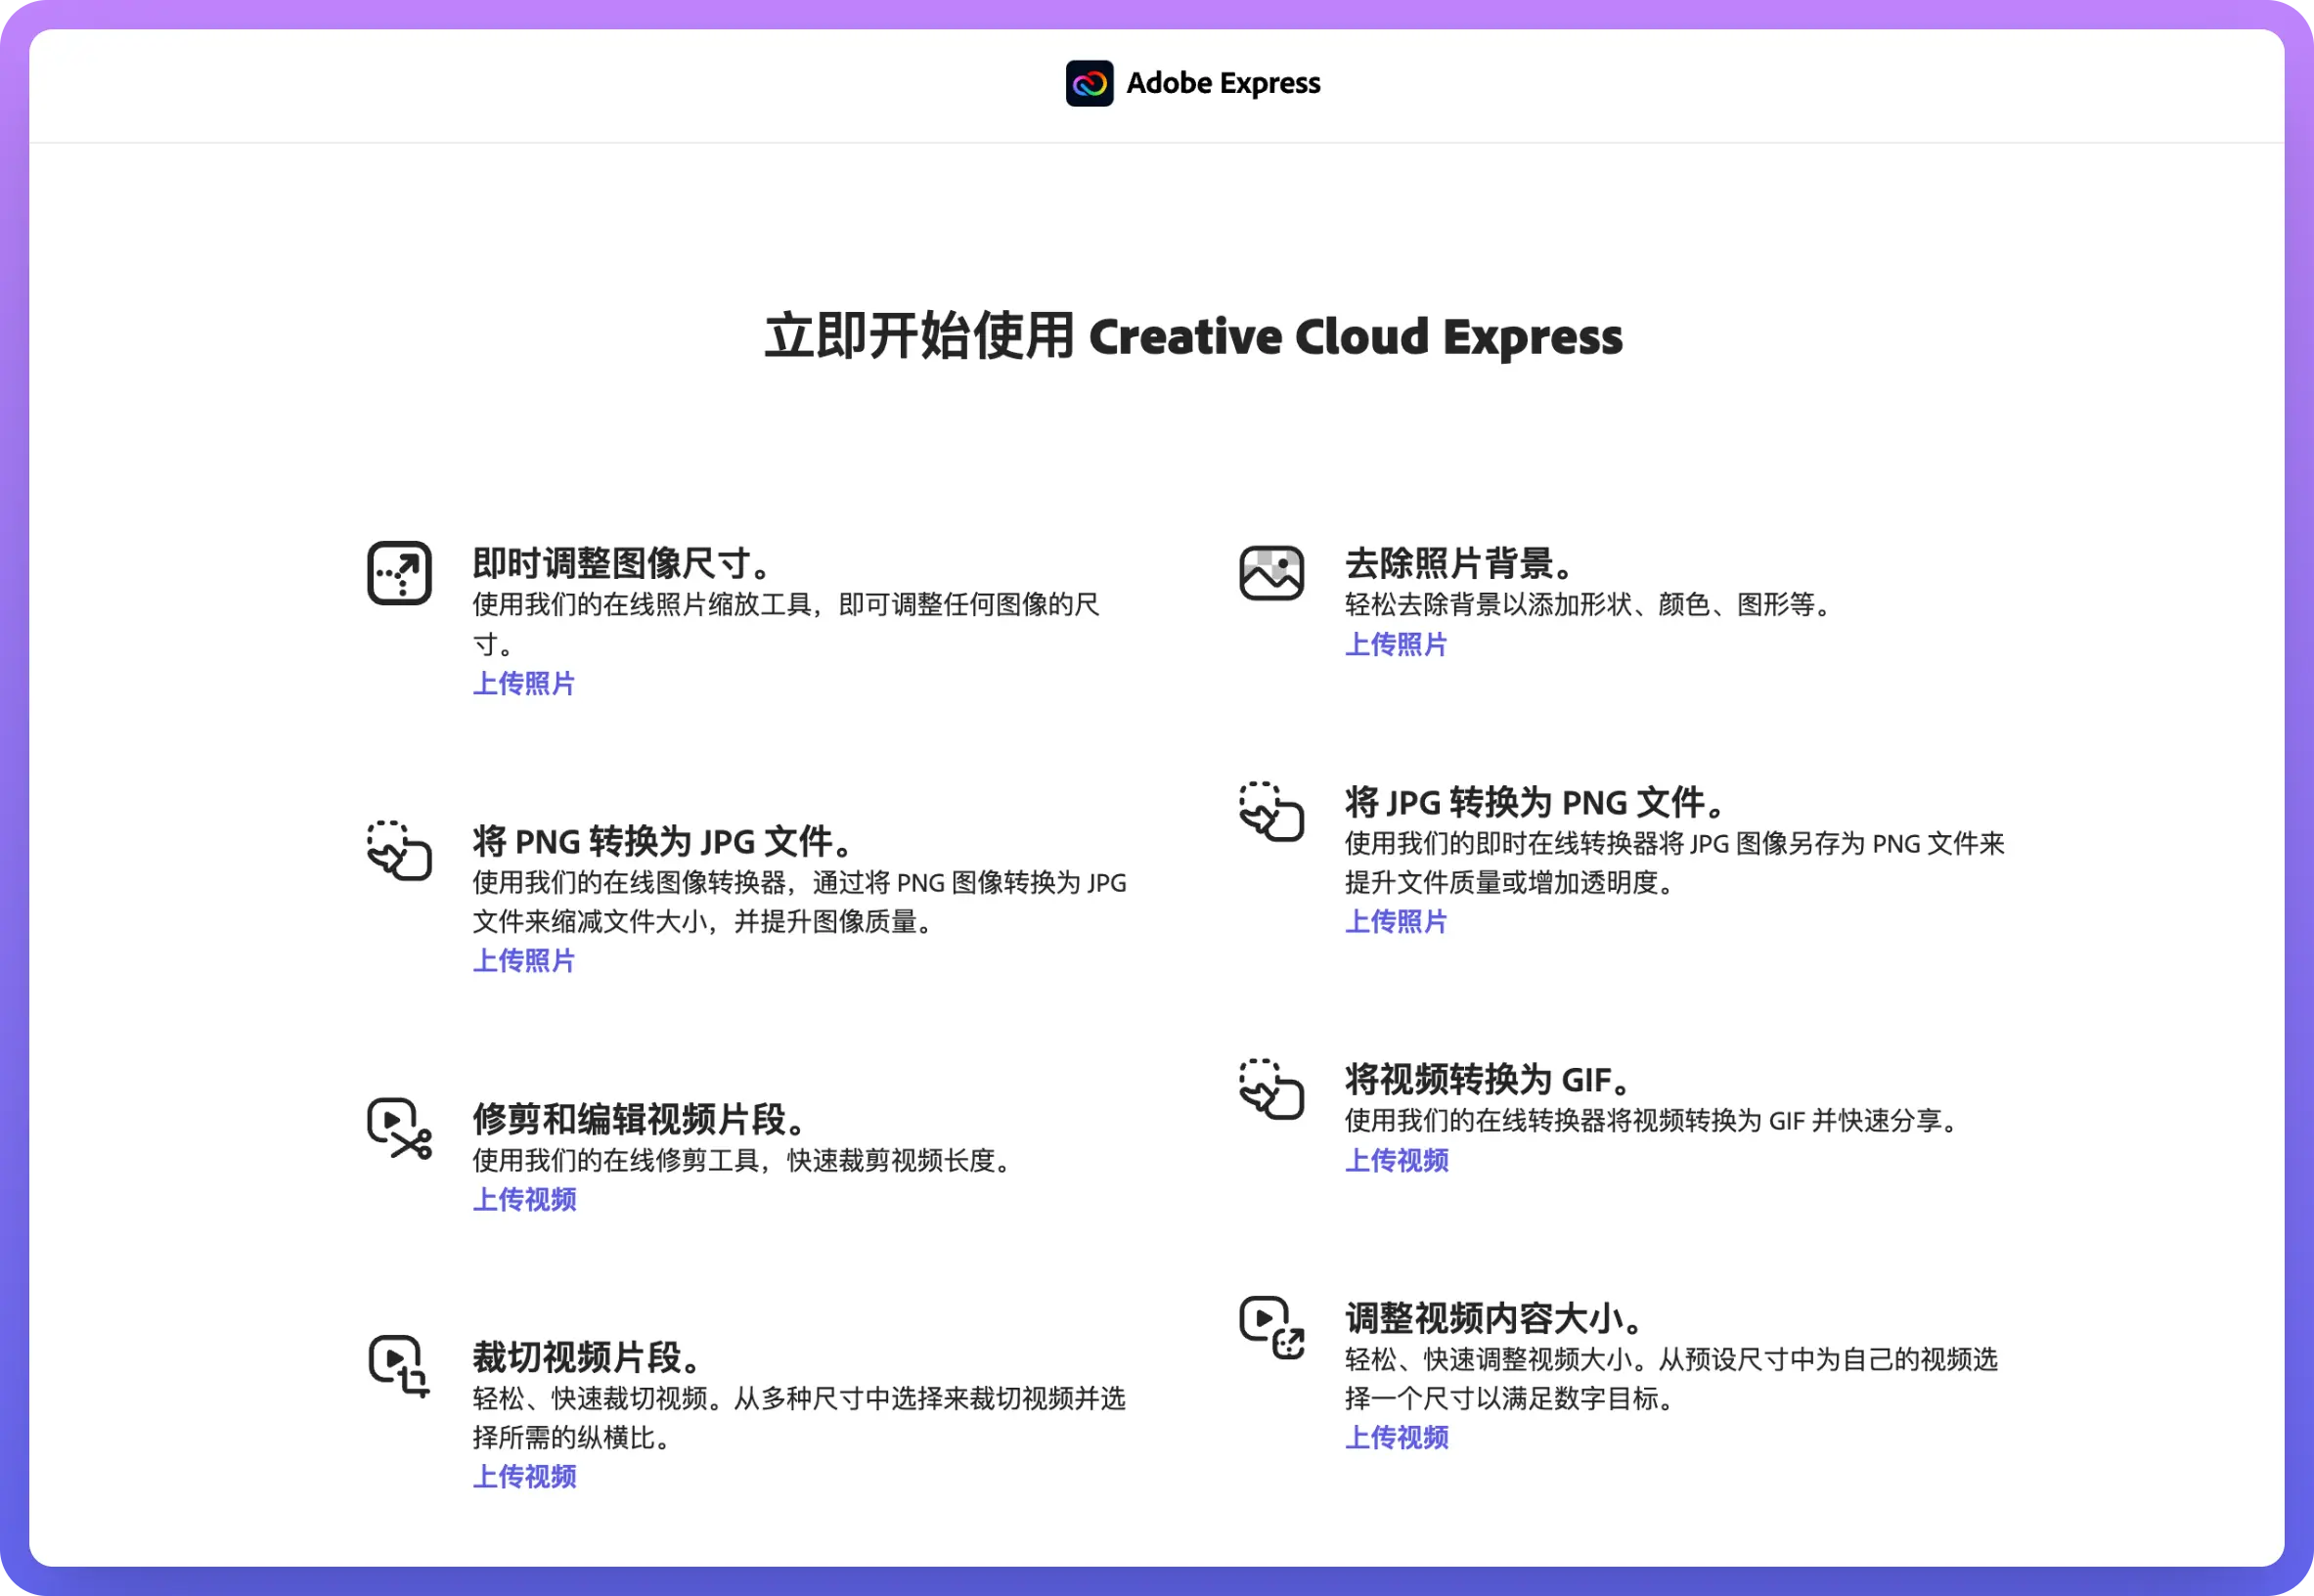
Task: Click the resize image icon
Action: [399, 573]
